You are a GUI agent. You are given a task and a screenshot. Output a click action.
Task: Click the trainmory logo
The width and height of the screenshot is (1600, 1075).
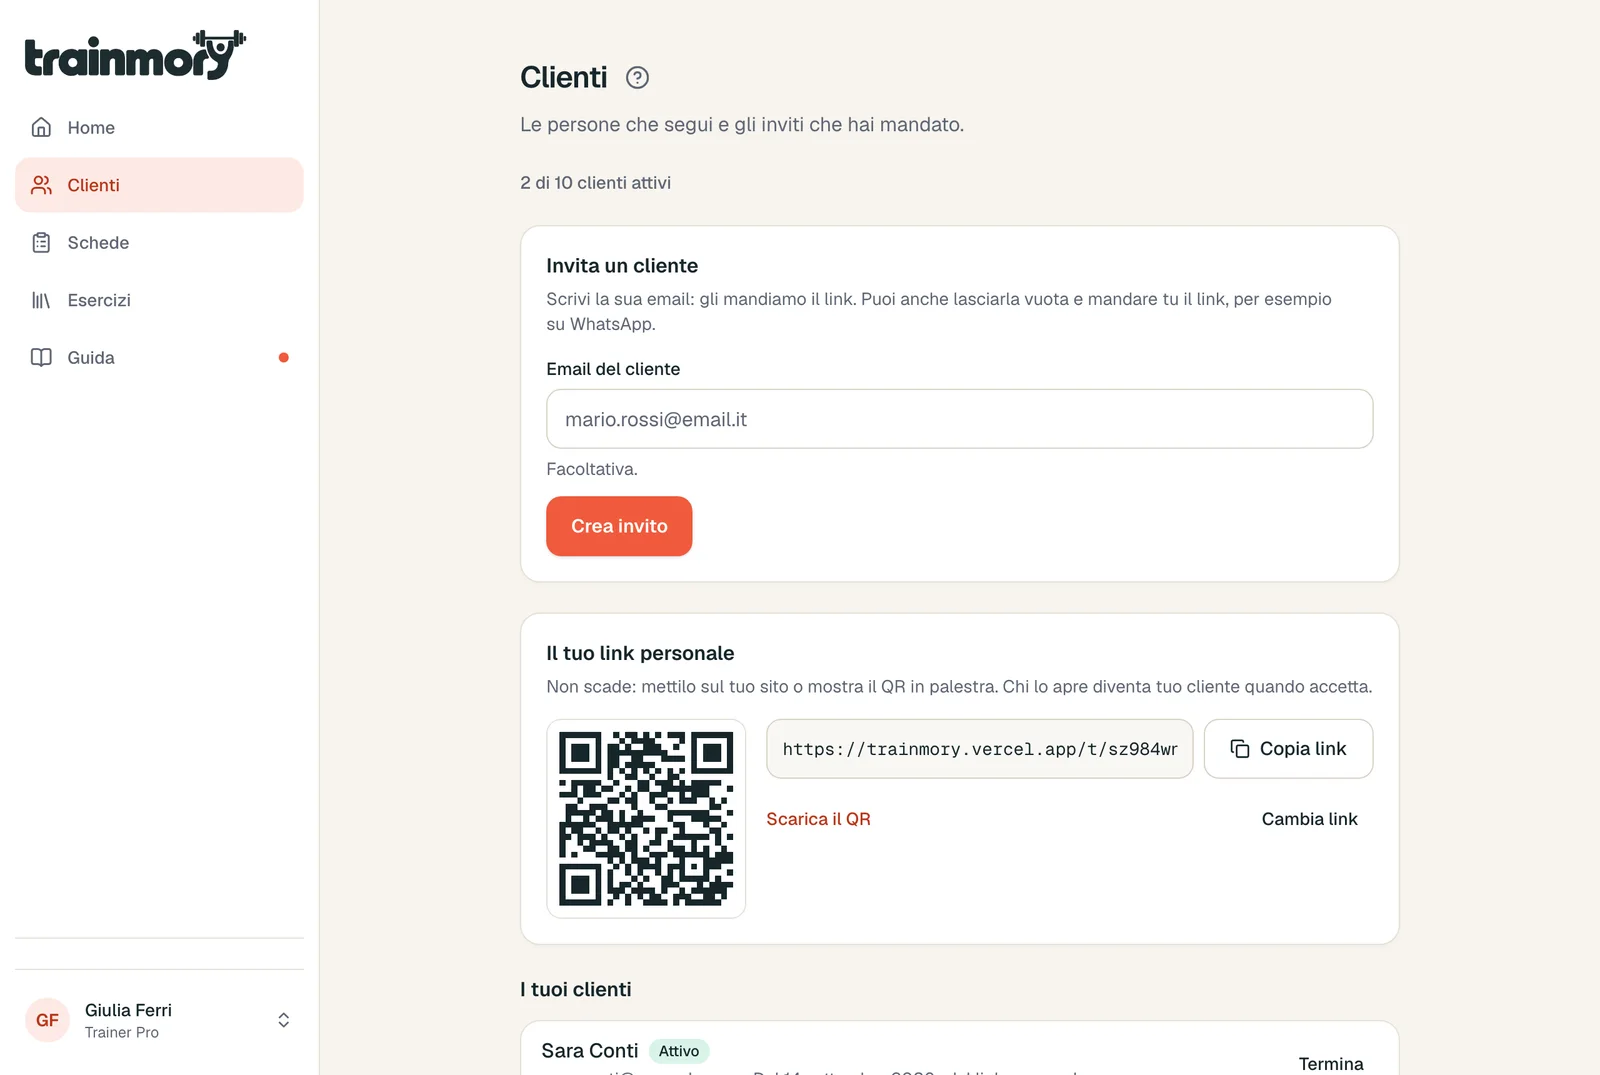[135, 55]
